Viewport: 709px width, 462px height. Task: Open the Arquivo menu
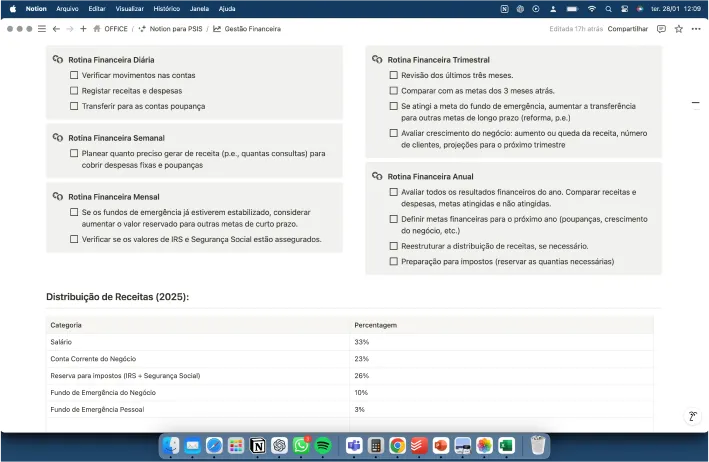(x=67, y=9)
